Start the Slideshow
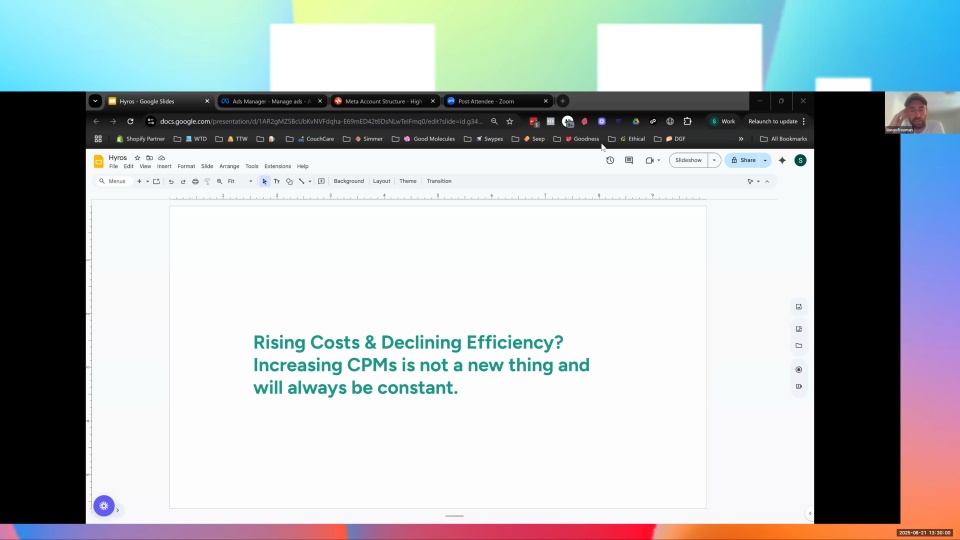Image resolution: width=960 pixels, height=540 pixels. pos(688,160)
